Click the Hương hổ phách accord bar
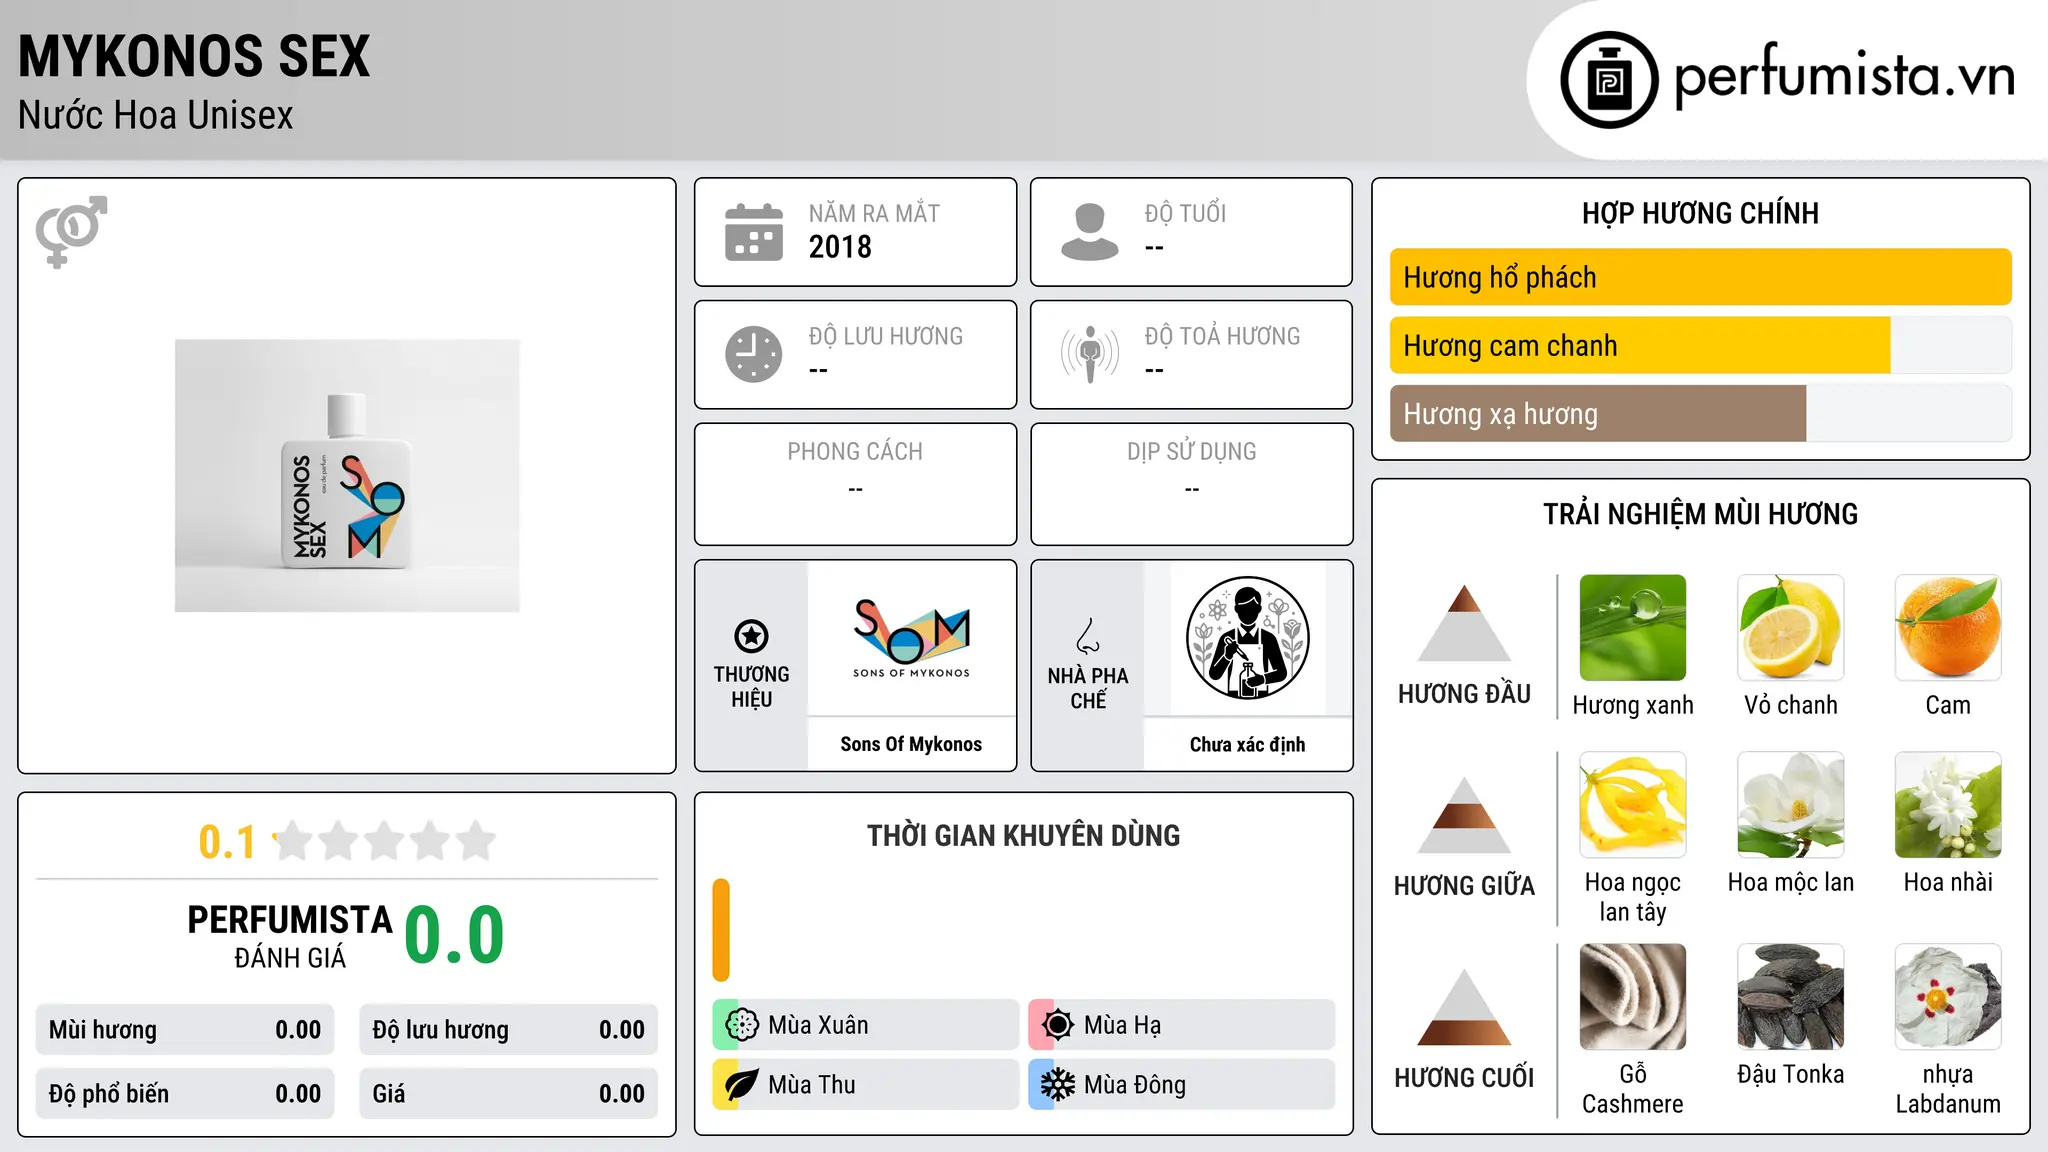Screen dimensions: 2048x1152 1701,277
